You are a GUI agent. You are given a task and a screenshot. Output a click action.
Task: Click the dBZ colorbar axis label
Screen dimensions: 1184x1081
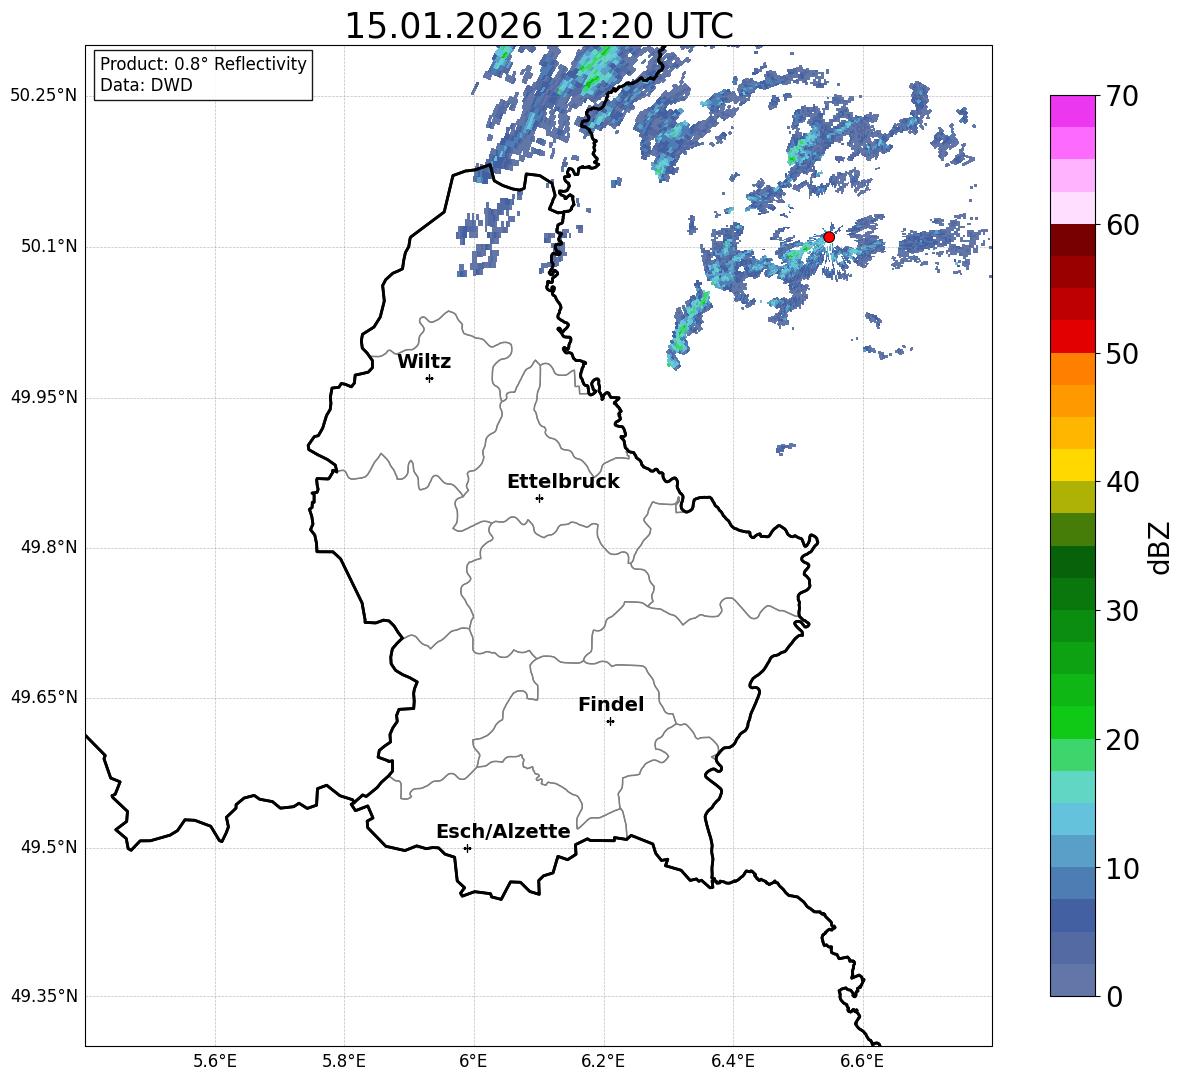coord(1159,547)
